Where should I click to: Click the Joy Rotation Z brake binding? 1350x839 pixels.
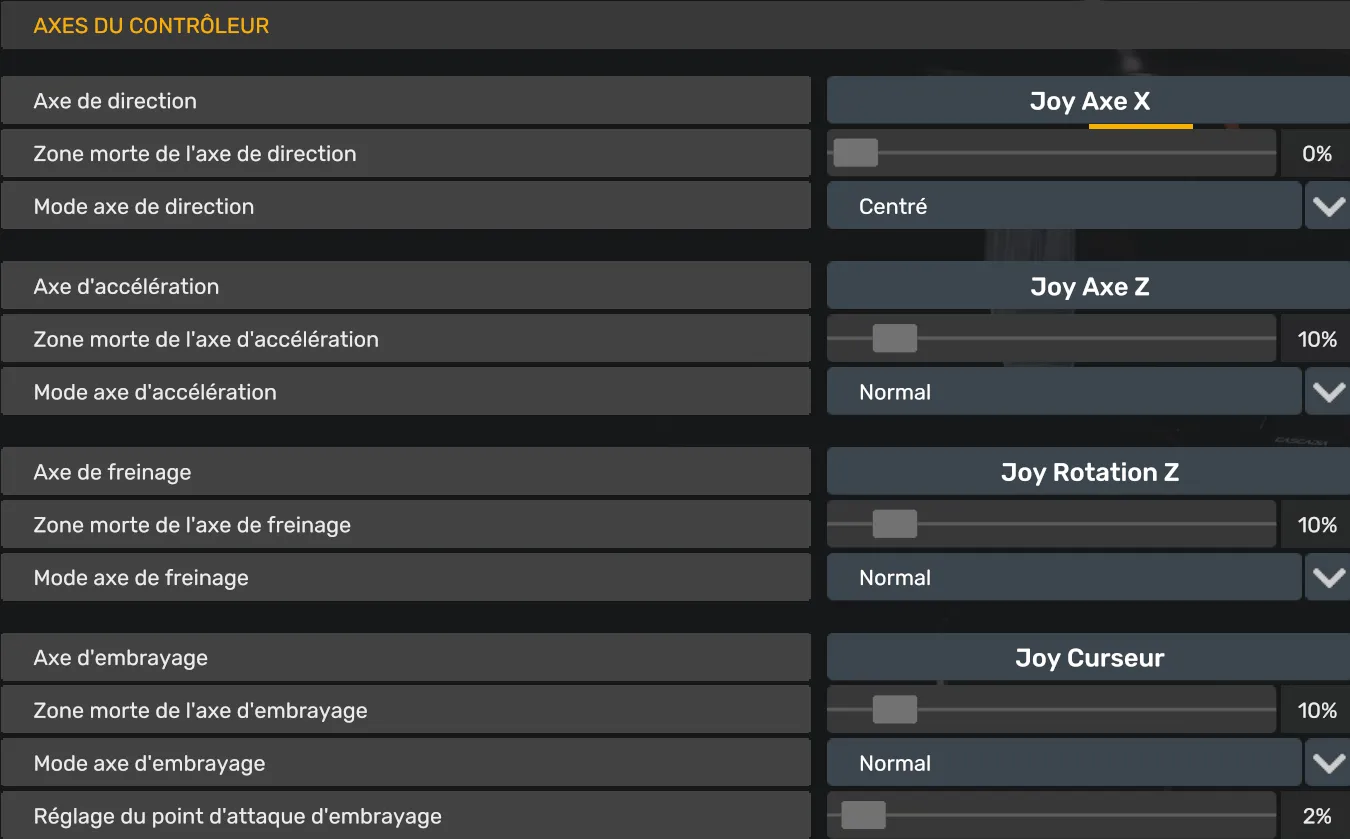(1089, 472)
